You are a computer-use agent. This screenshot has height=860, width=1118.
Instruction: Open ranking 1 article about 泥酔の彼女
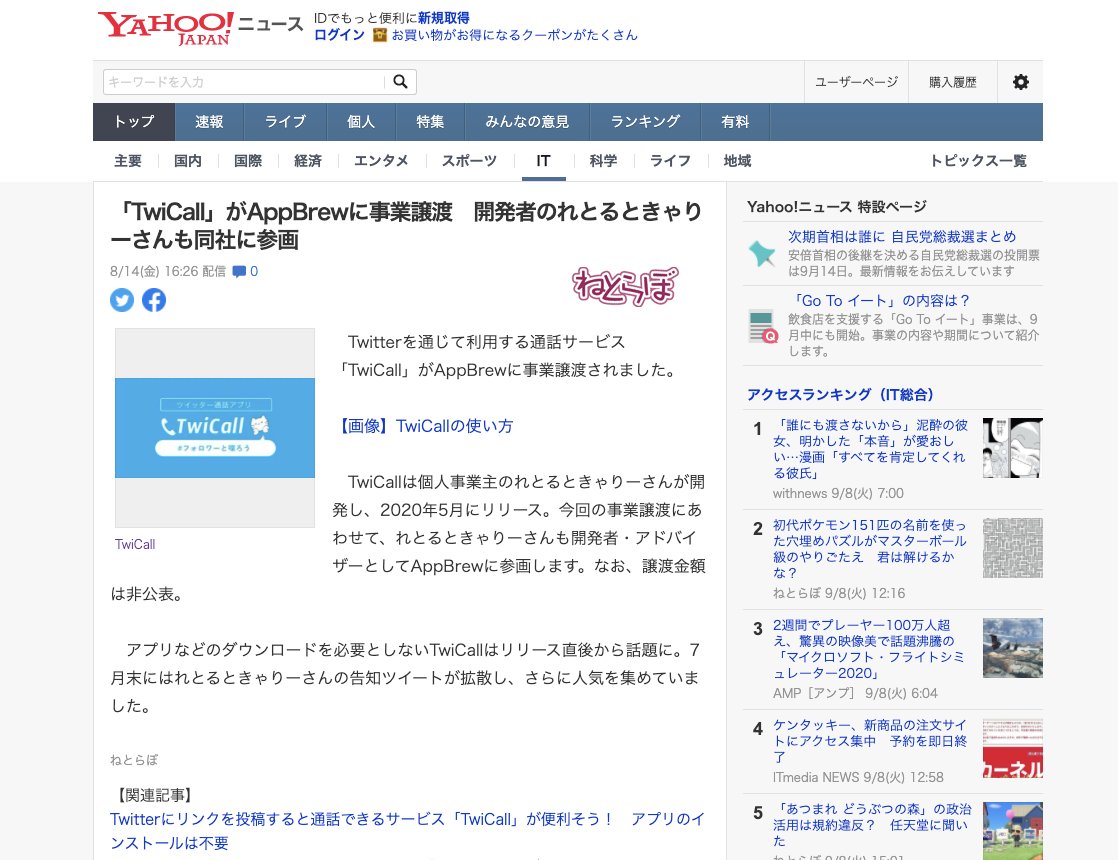[x=871, y=449]
